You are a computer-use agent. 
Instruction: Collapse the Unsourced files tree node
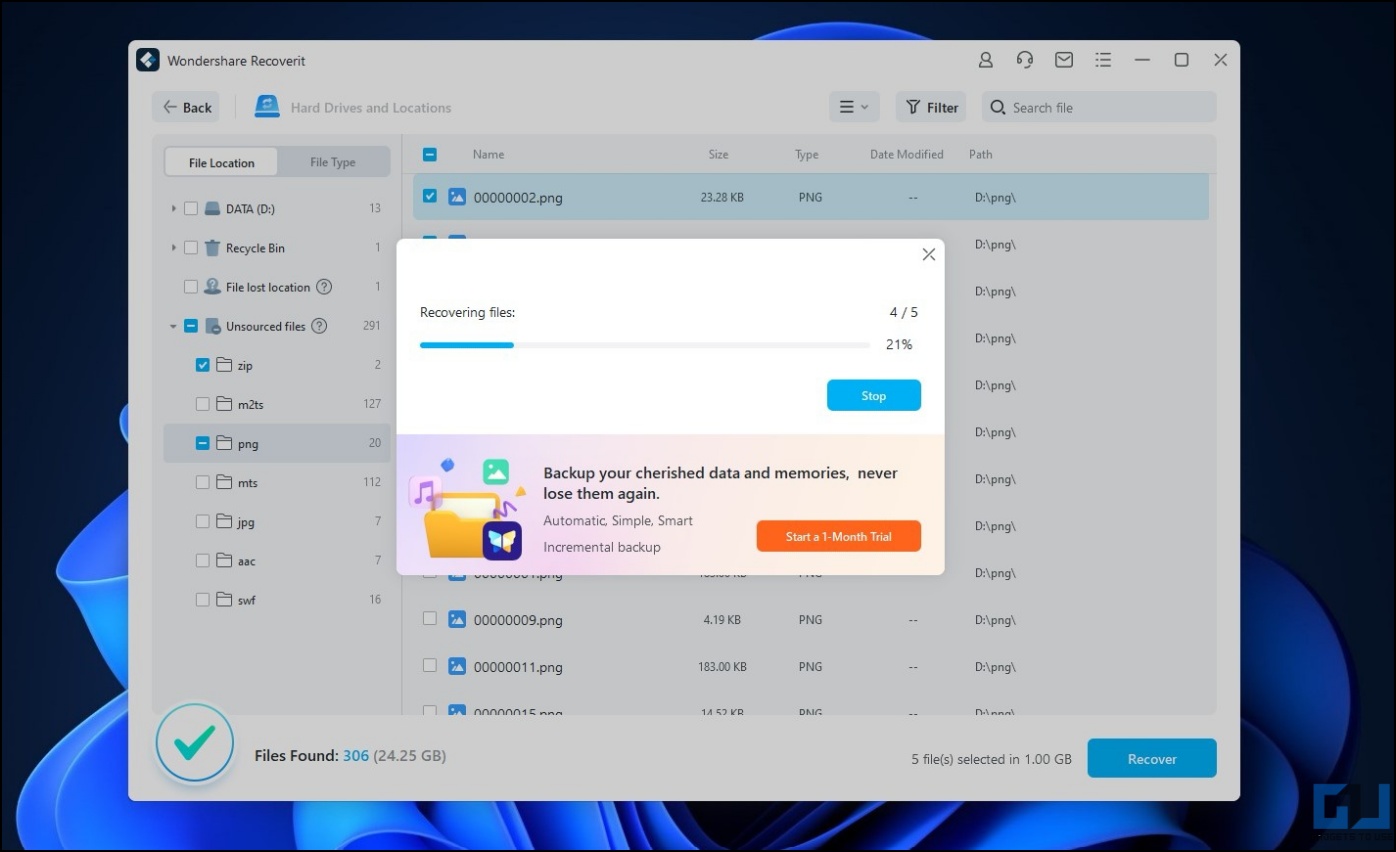[173, 326]
